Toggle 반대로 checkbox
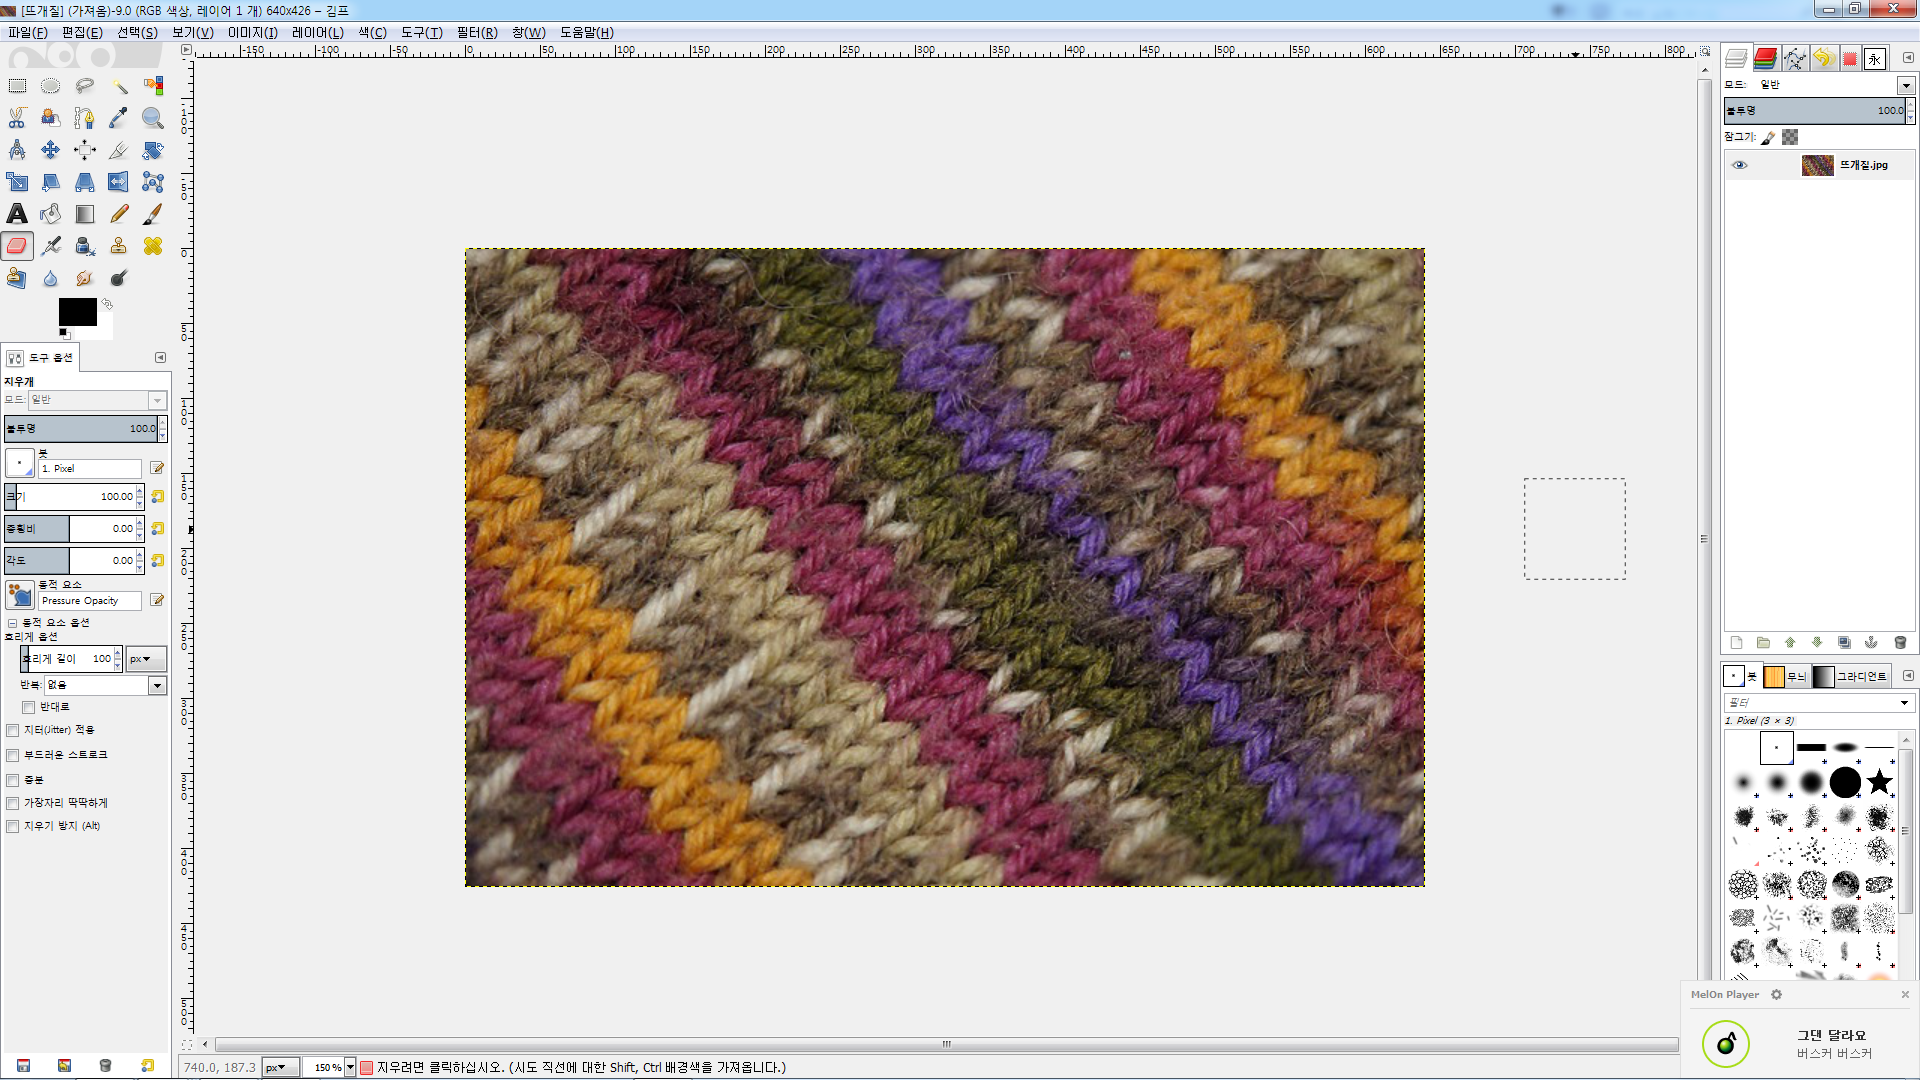 (x=28, y=707)
